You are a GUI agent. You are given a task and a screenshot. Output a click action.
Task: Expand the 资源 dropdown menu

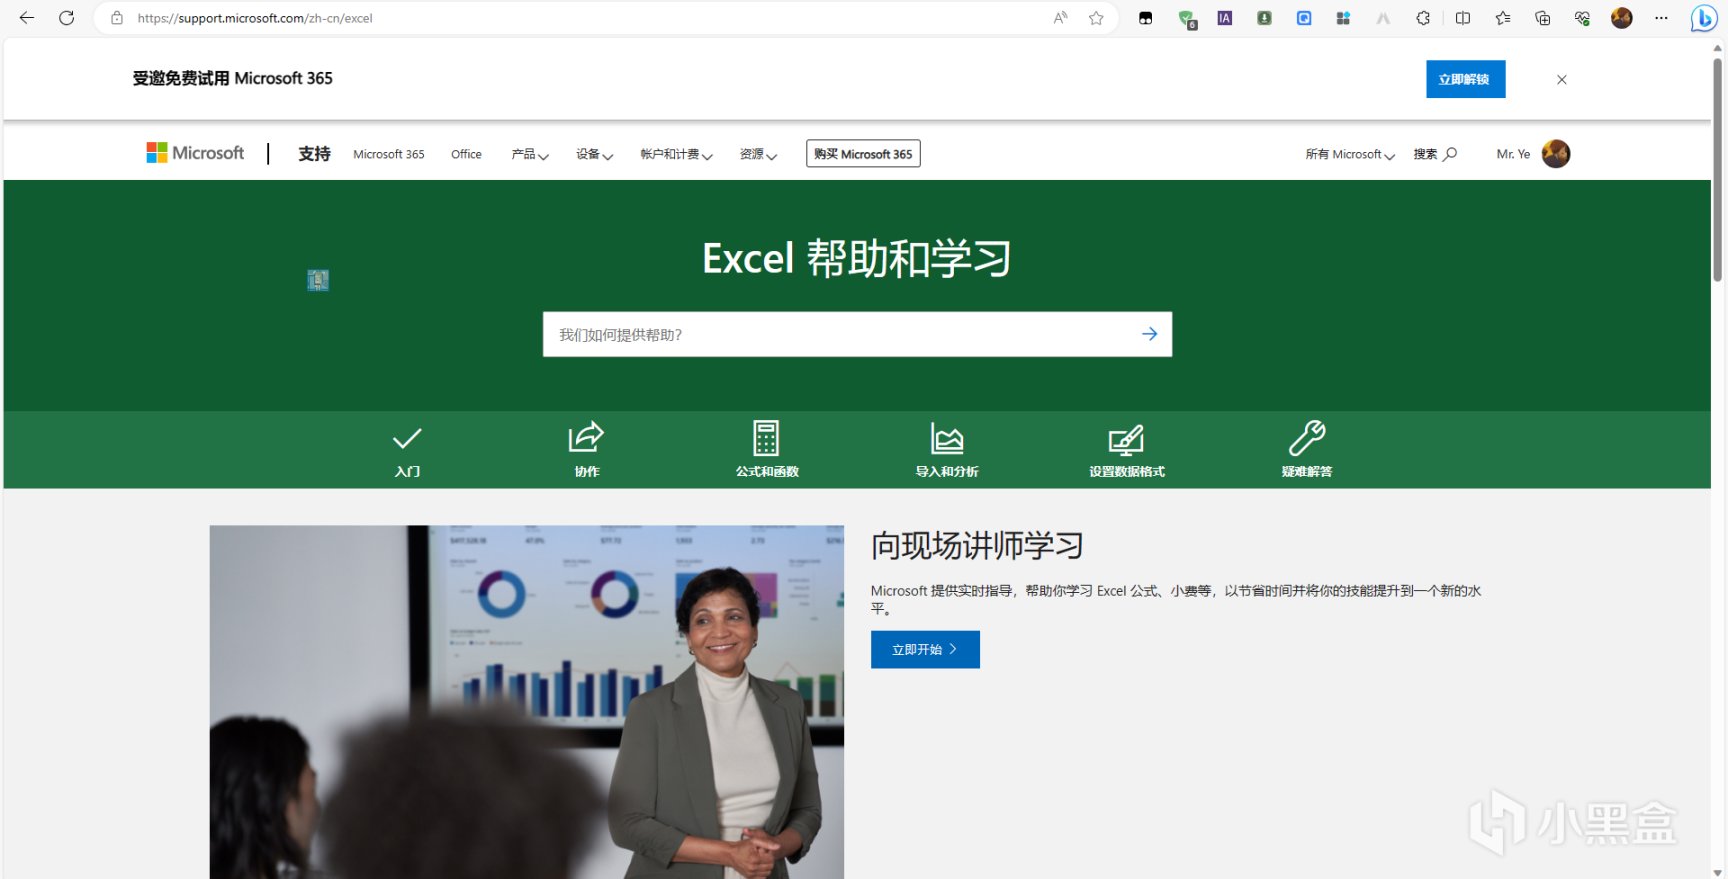tap(759, 154)
